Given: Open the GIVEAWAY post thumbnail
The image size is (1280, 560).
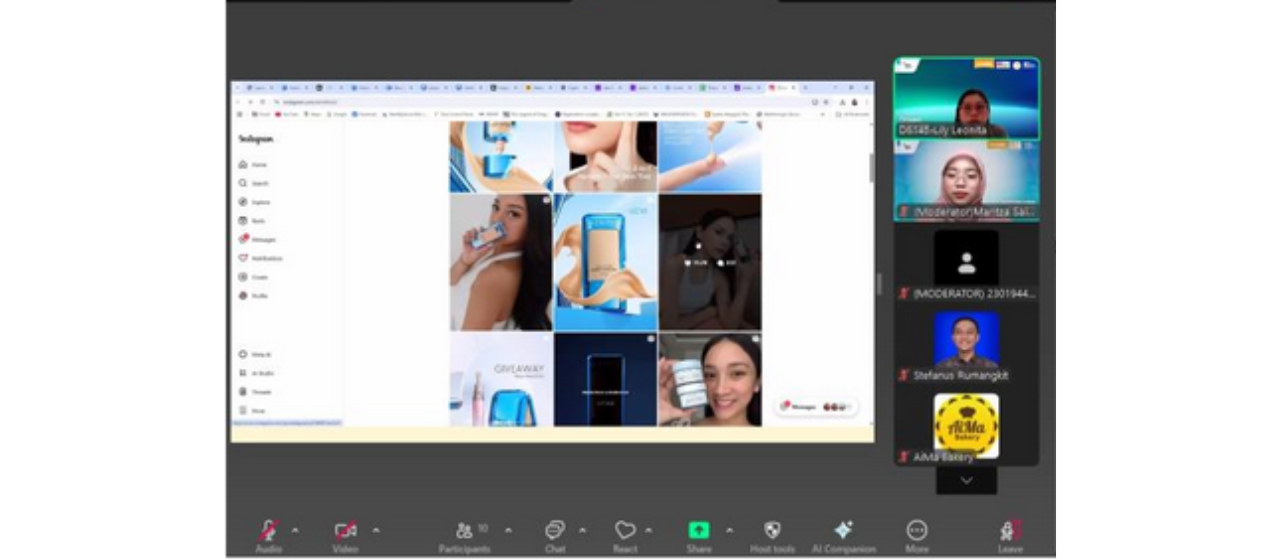Looking at the screenshot, I should point(500,380).
